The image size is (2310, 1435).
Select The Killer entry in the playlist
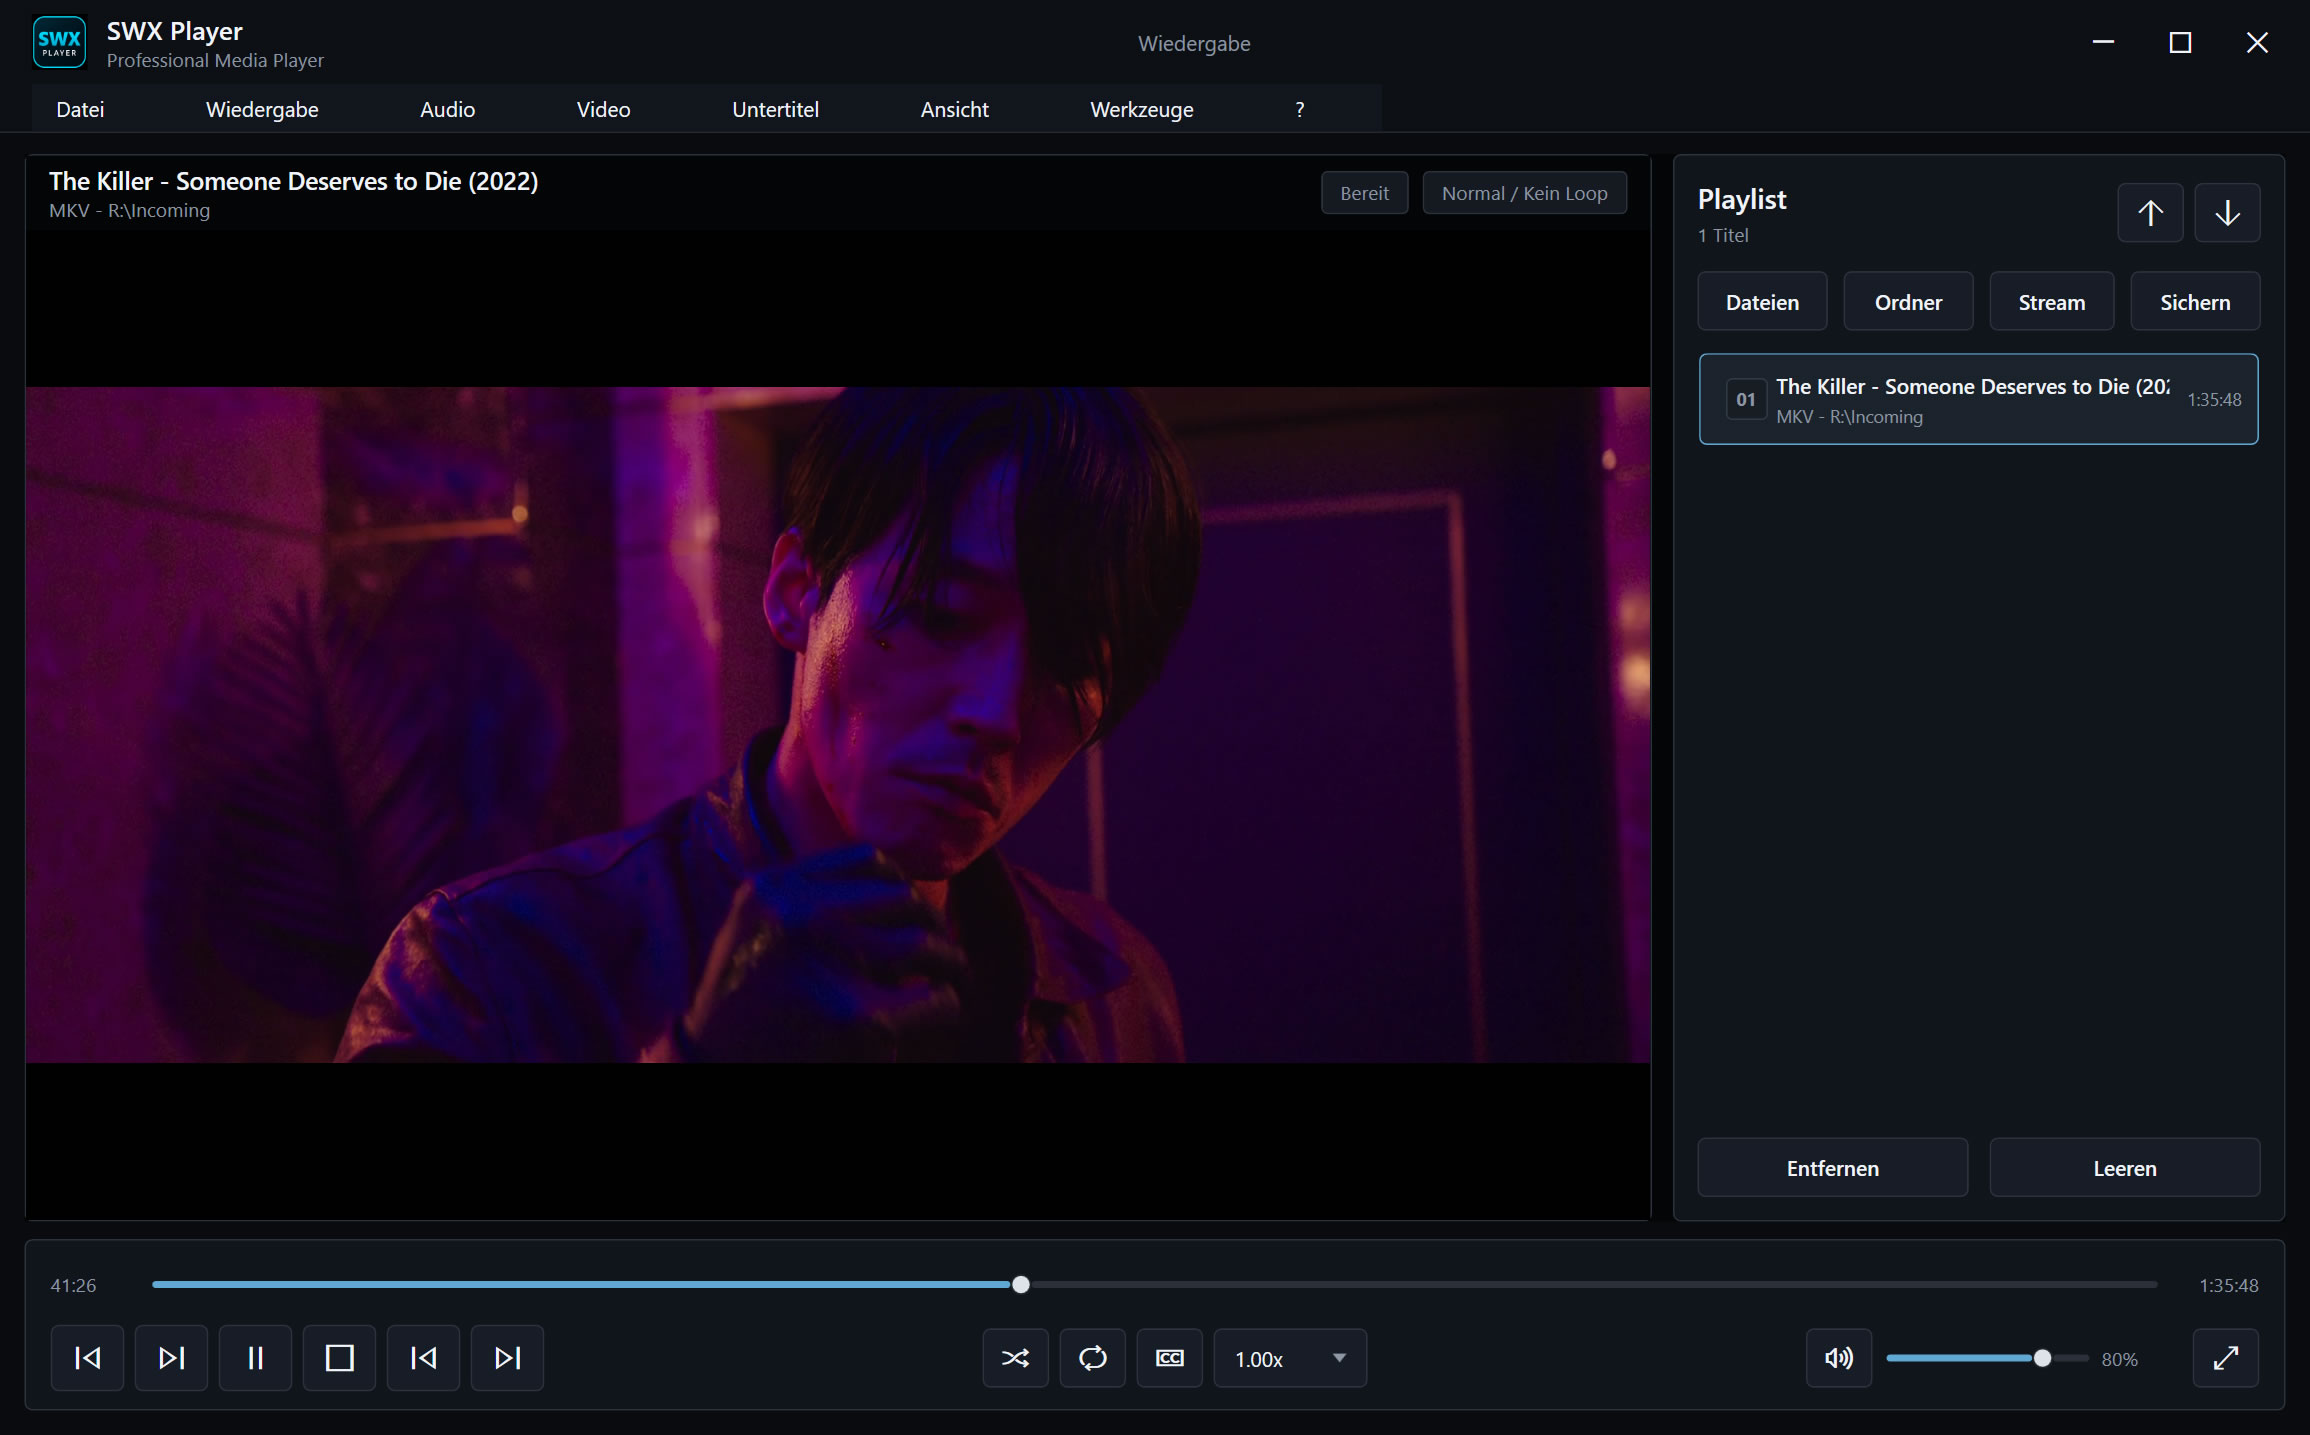(1978, 399)
